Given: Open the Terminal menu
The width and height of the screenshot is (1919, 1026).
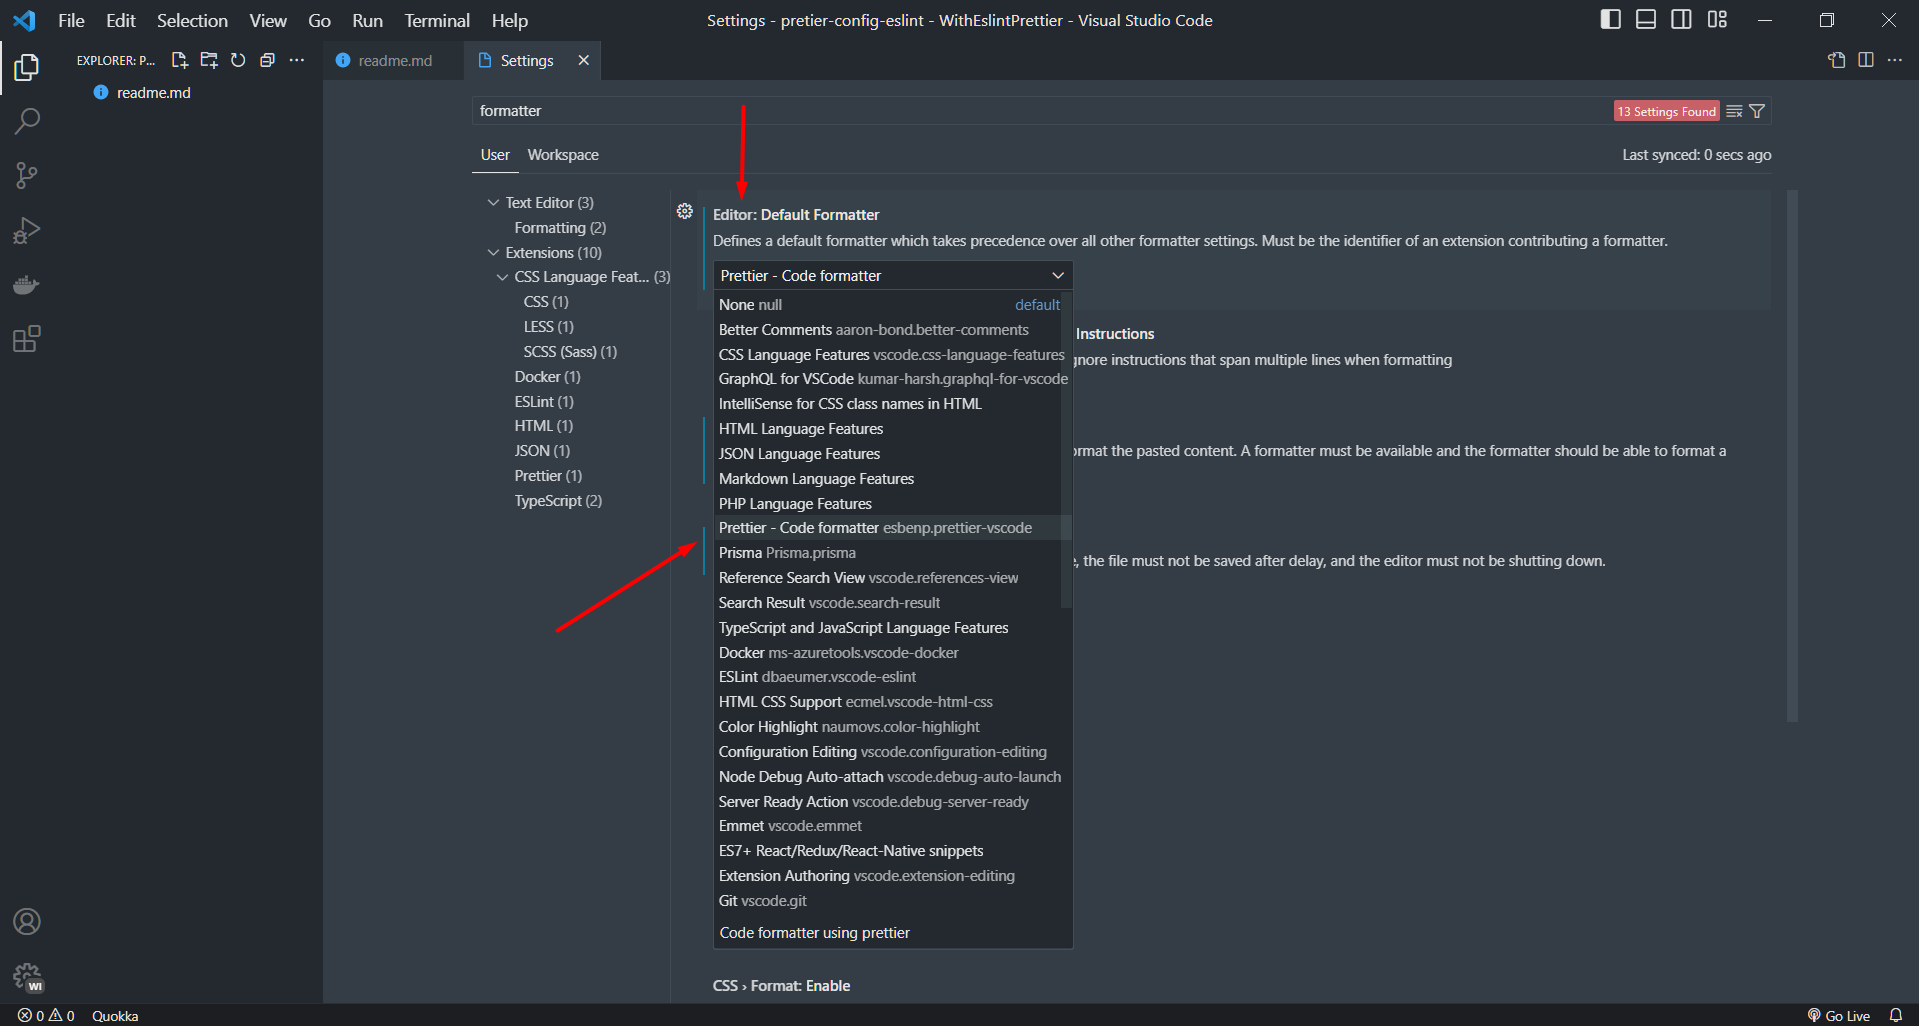Looking at the screenshot, I should click(437, 20).
